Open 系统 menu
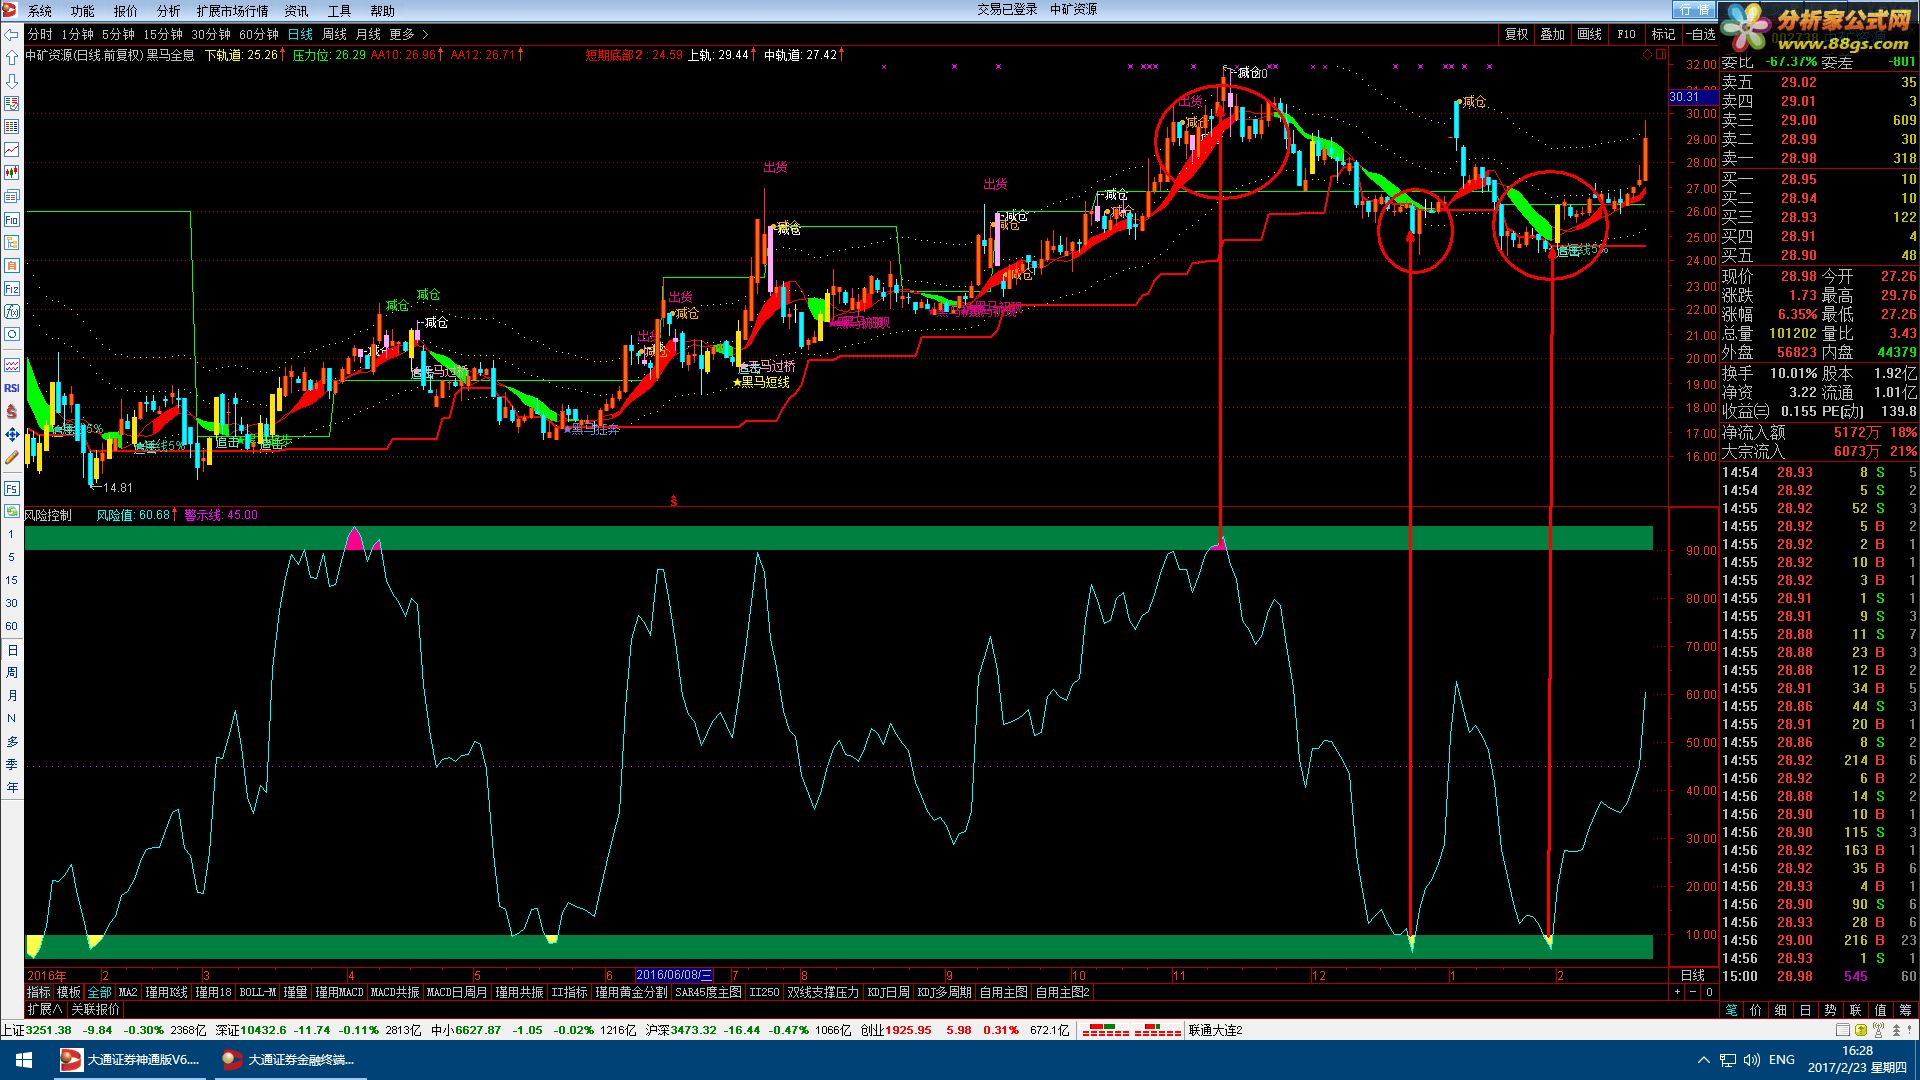The image size is (1920, 1080). click(40, 11)
